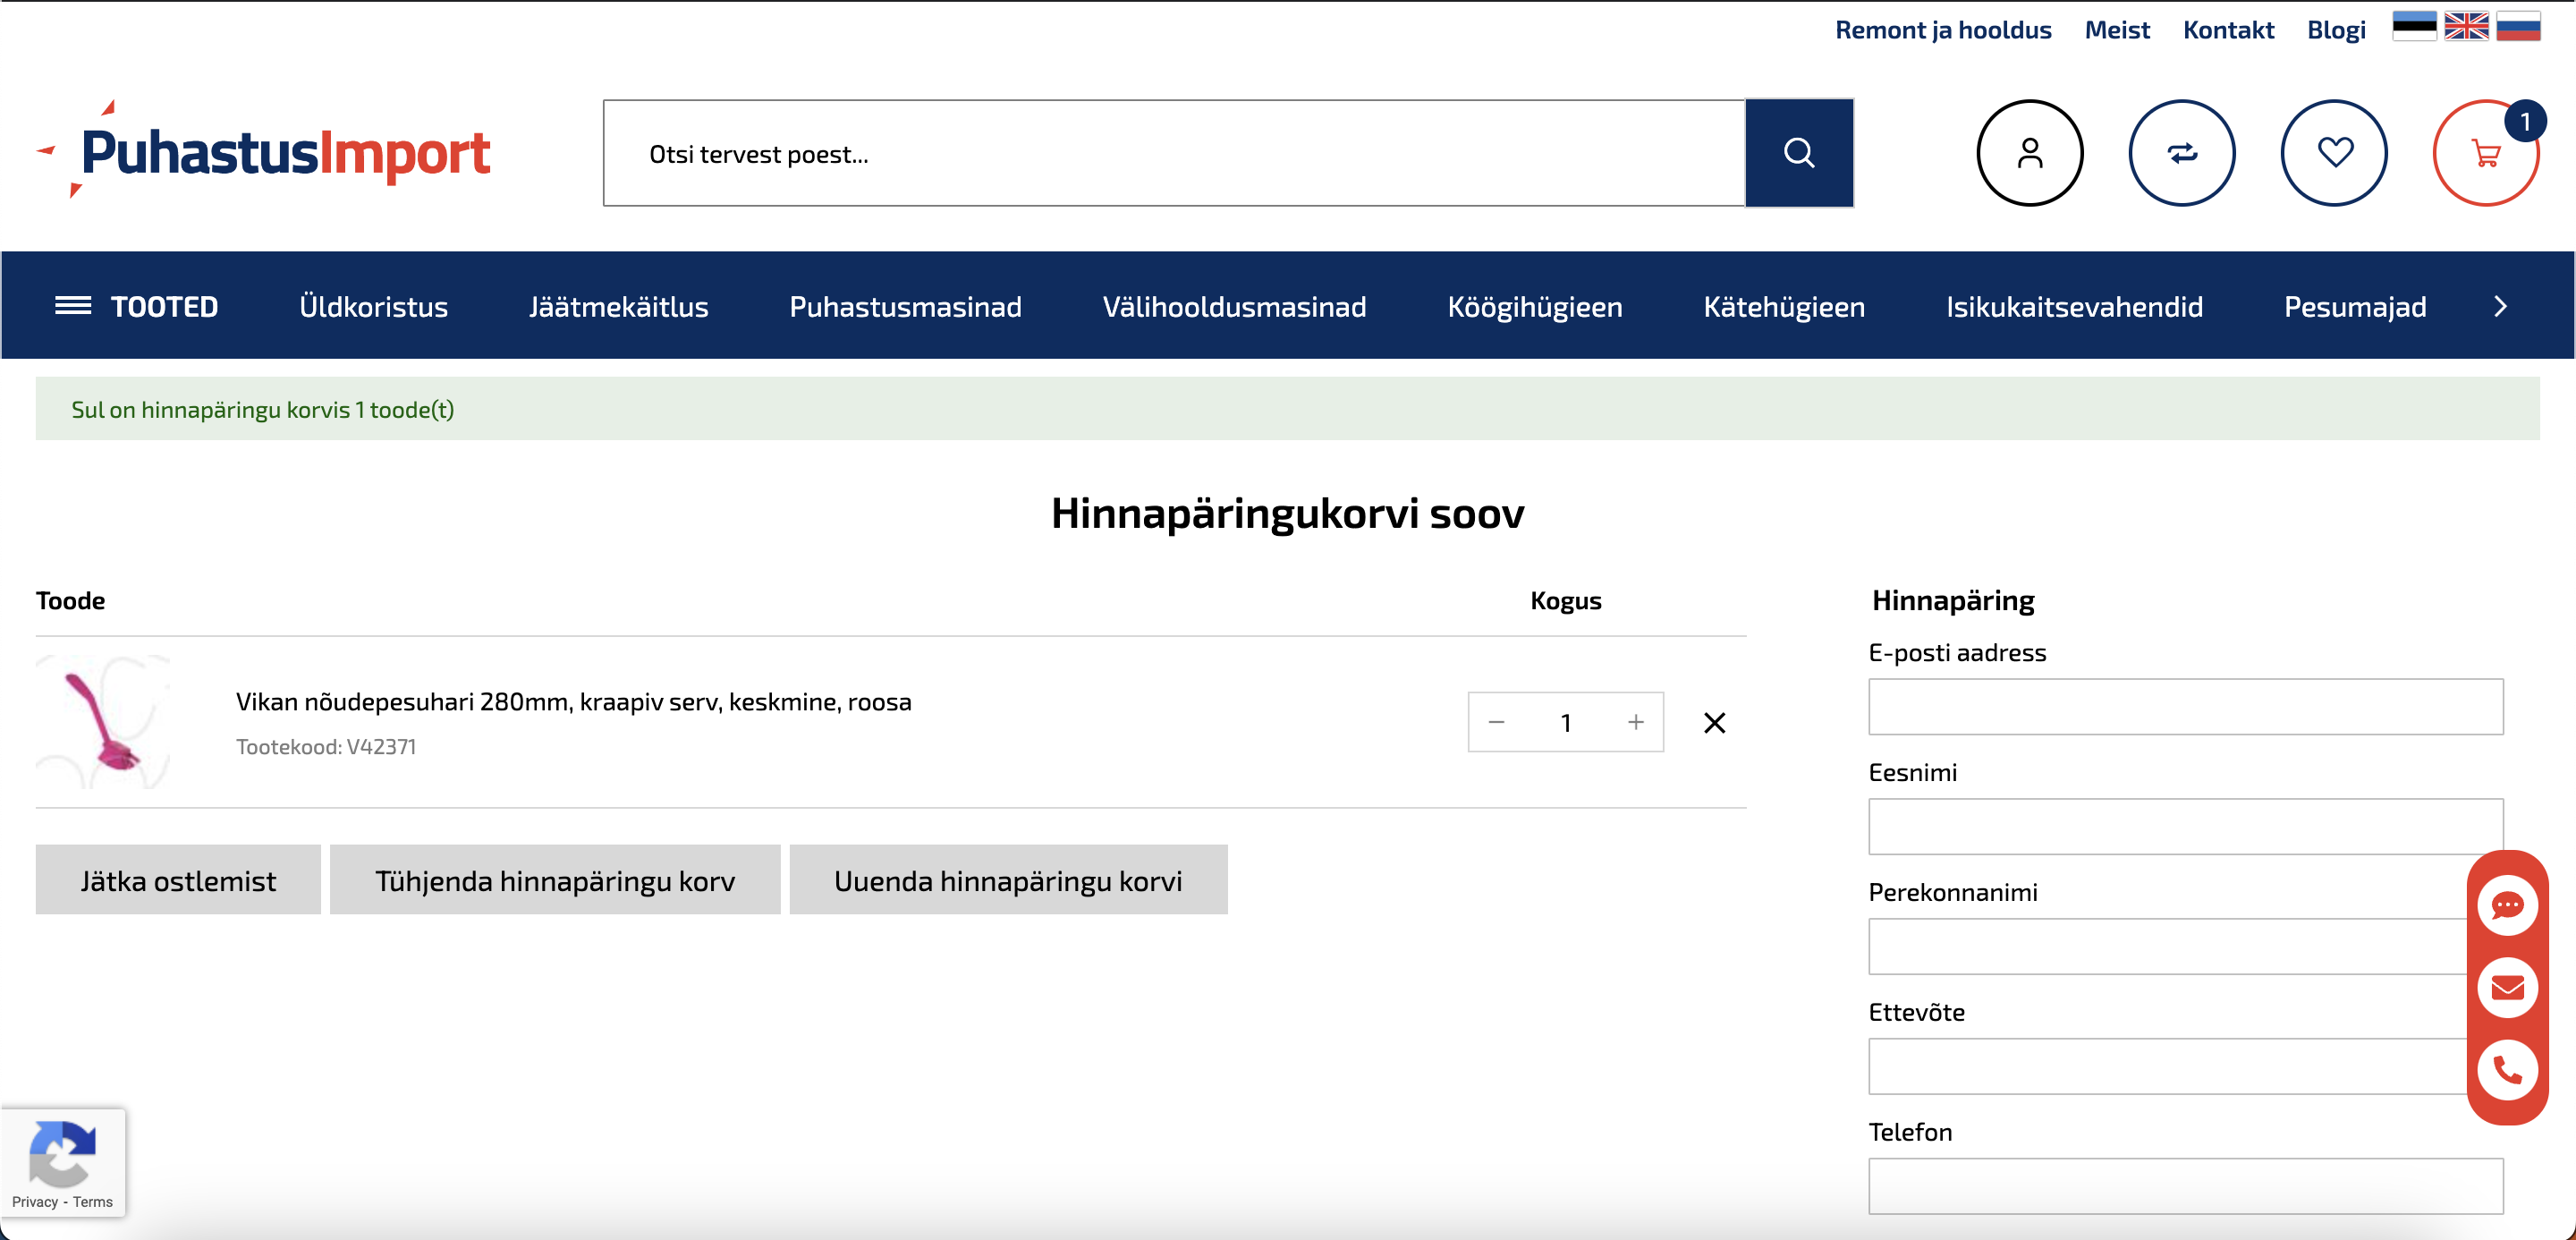Open the product compare arrows icon

click(2182, 153)
